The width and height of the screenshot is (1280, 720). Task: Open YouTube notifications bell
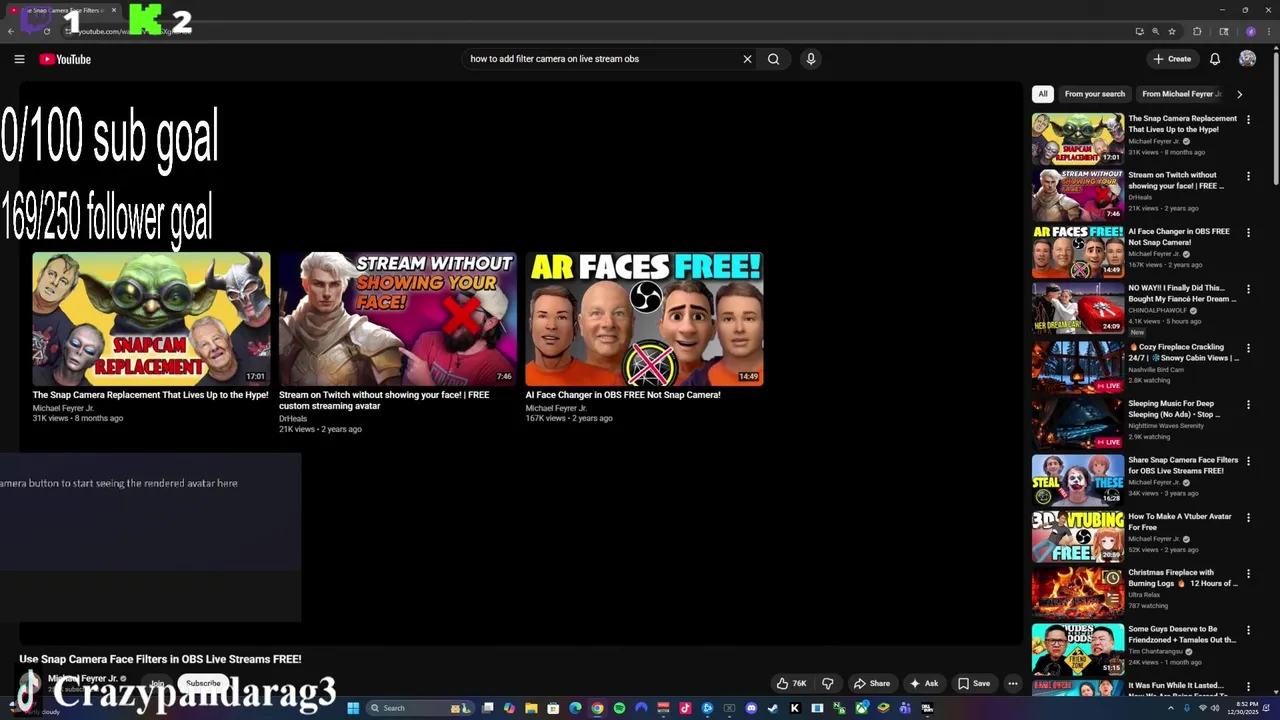click(x=1215, y=59)
